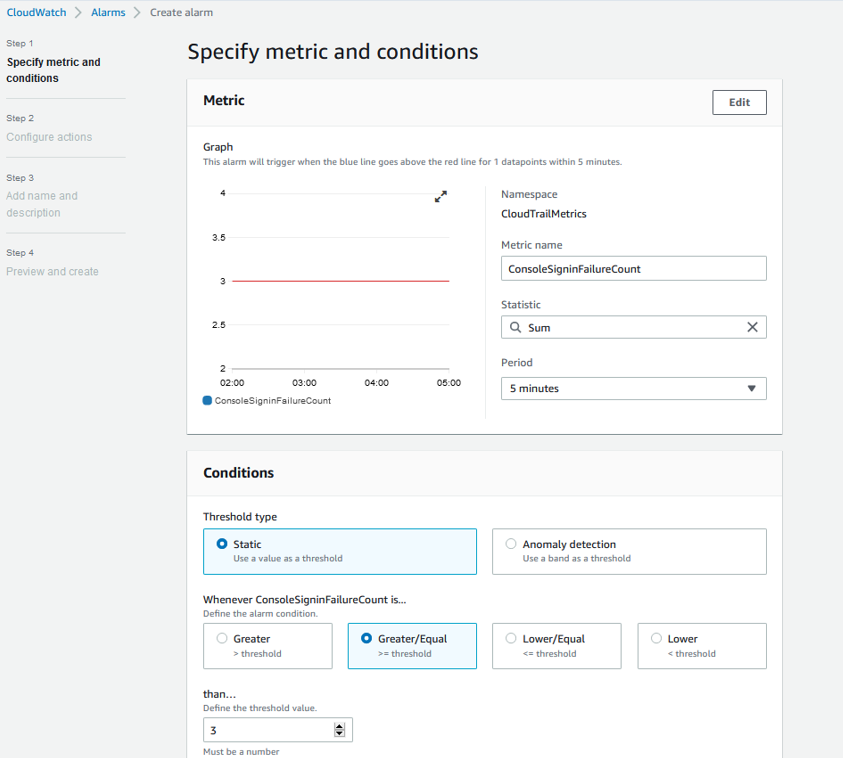This screenshot has height=758, width=843.
Task: Click the threshold value number field
Action: click(x=268, y=730)
